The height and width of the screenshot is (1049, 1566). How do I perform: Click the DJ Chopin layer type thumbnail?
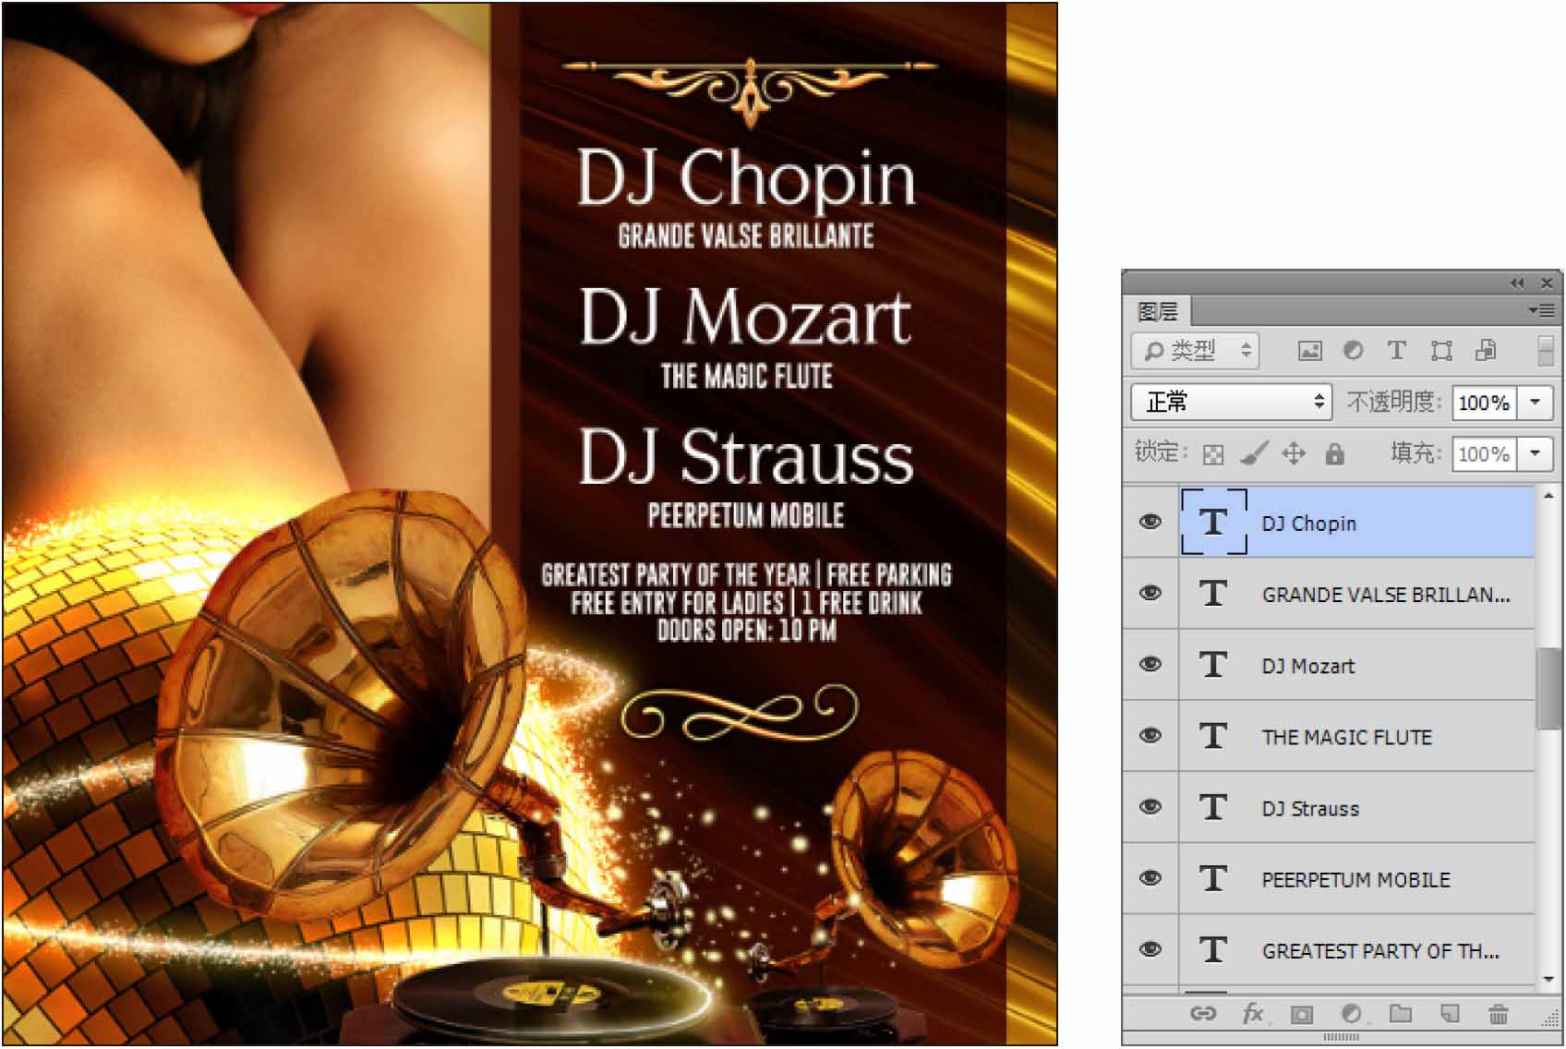pyautogui.click(x=1214, y=522)
